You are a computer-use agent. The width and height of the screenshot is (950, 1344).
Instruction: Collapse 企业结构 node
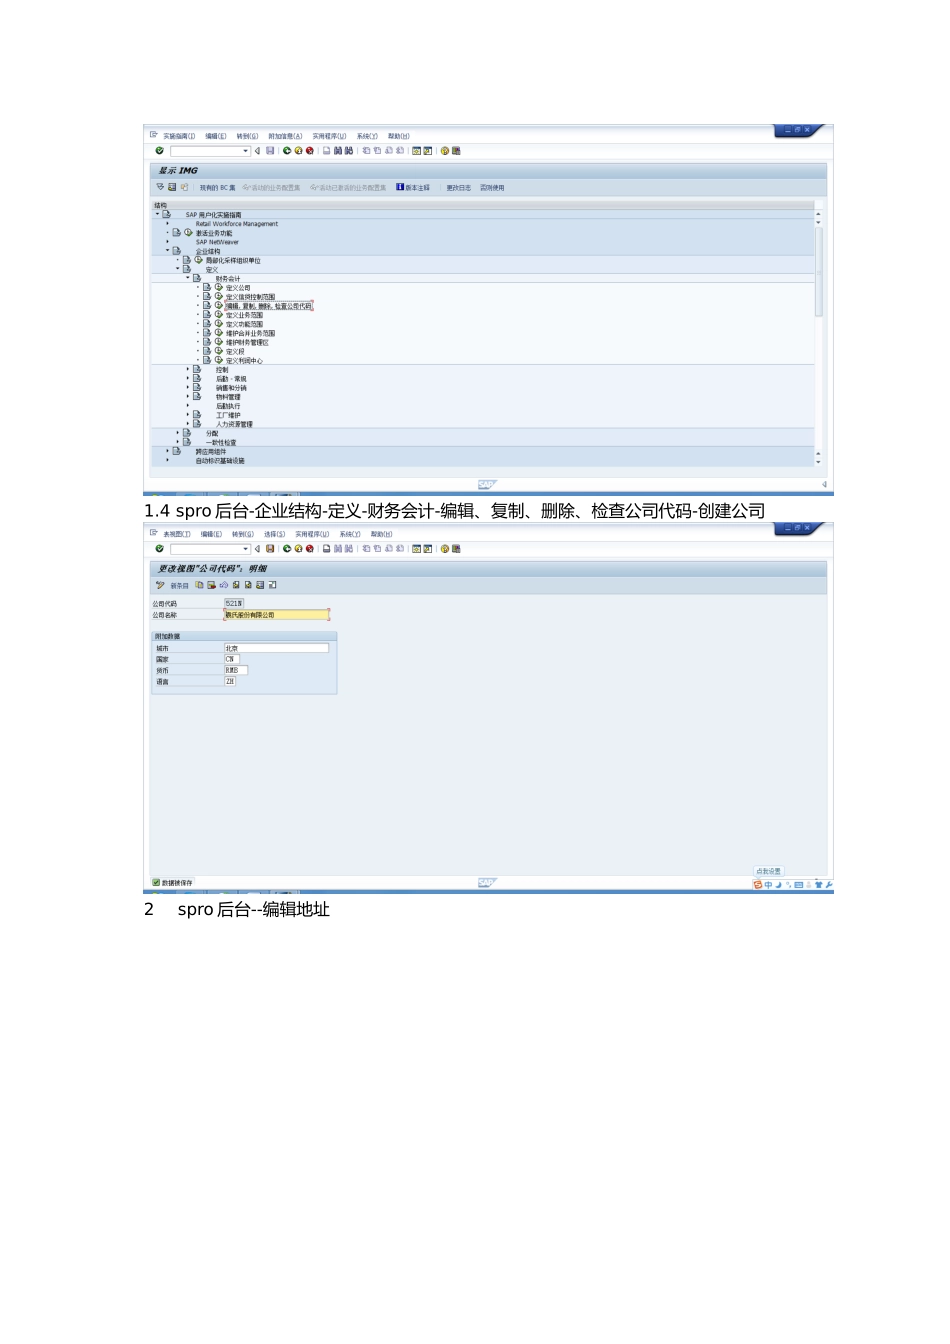coord(168,251)
